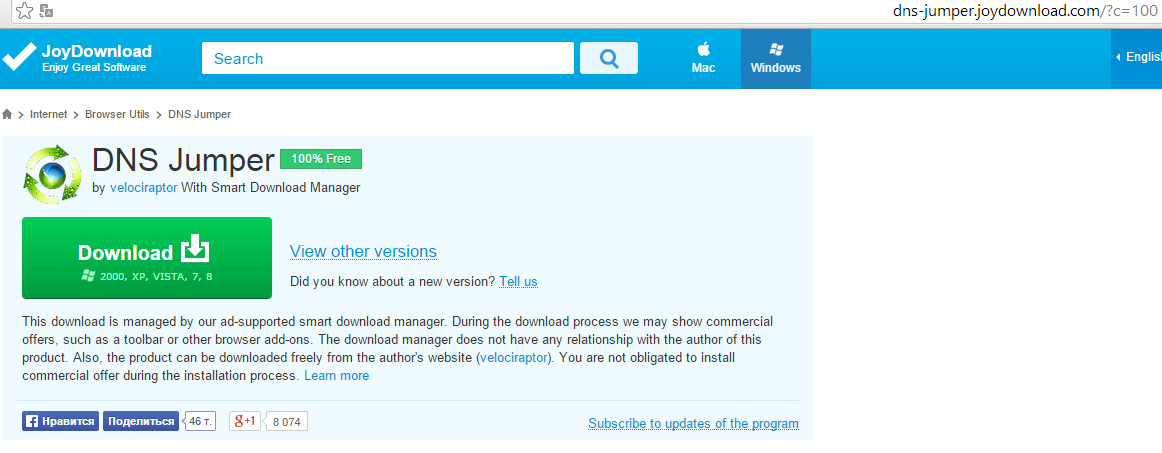1162x453 pixels.
Task: Click the DNS Jumper breadcrumb
Action: point(199,114)
